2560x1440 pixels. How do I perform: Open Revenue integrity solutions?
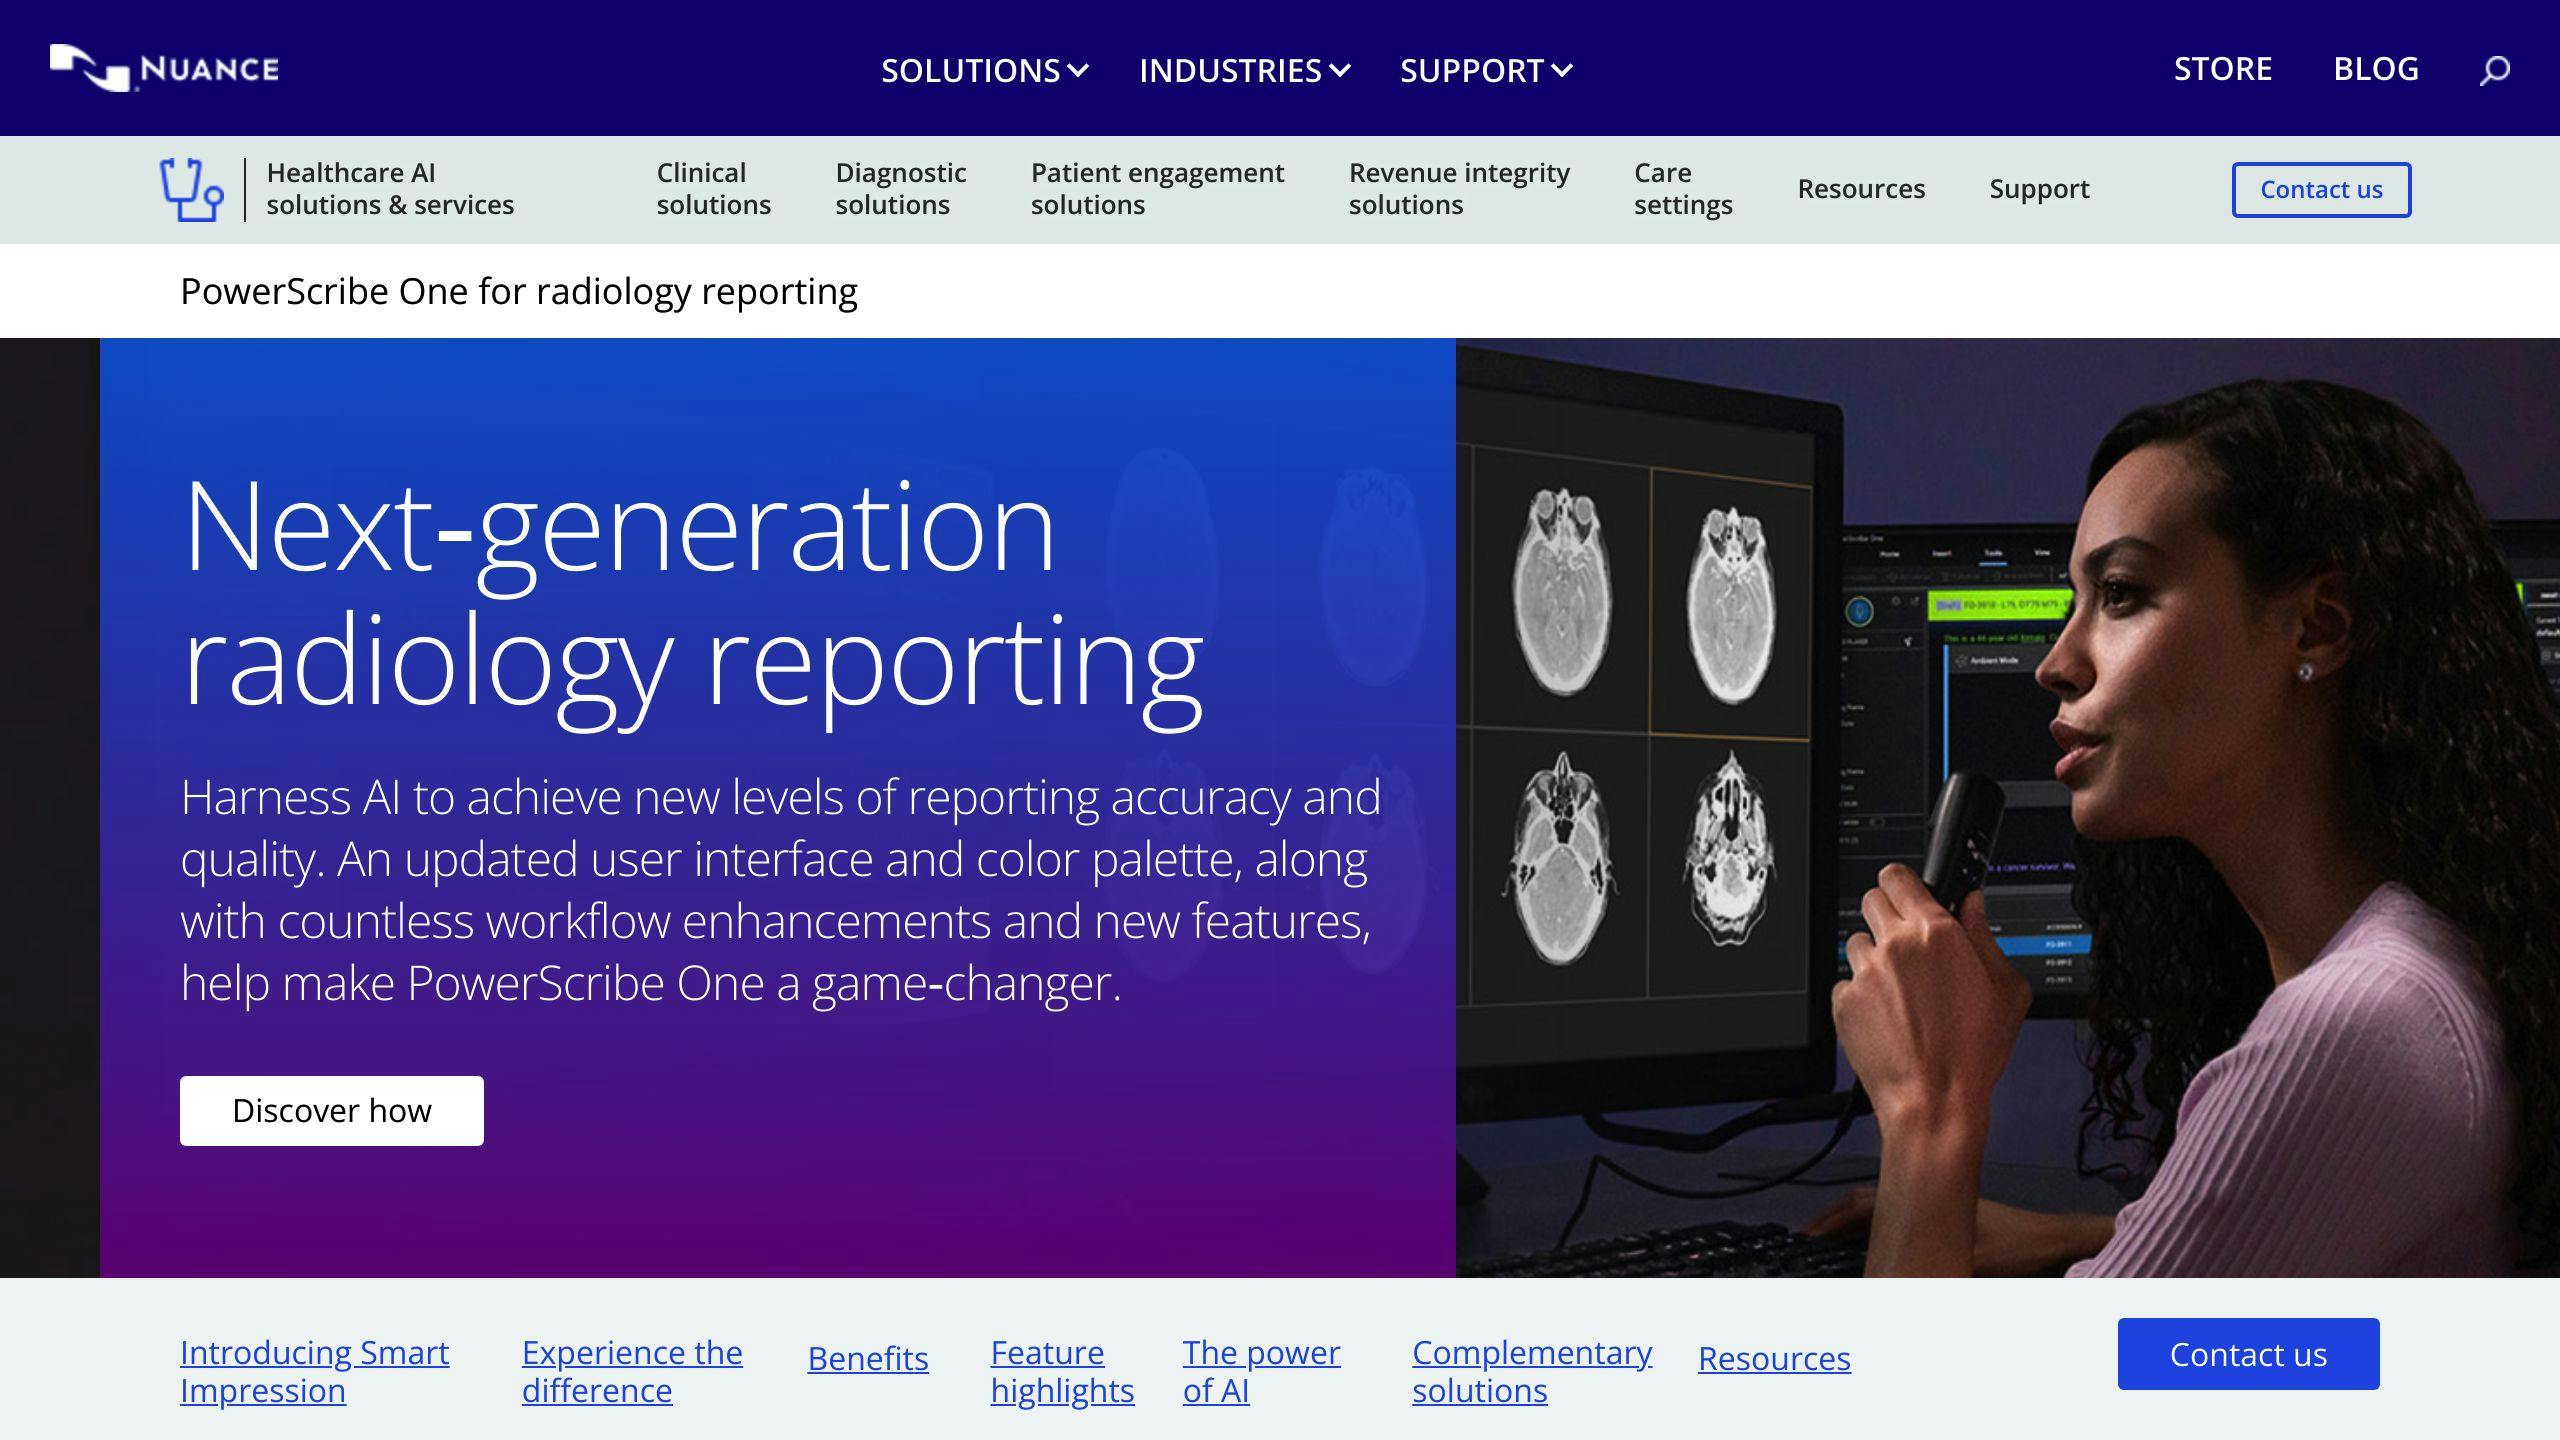(1459, 189)
